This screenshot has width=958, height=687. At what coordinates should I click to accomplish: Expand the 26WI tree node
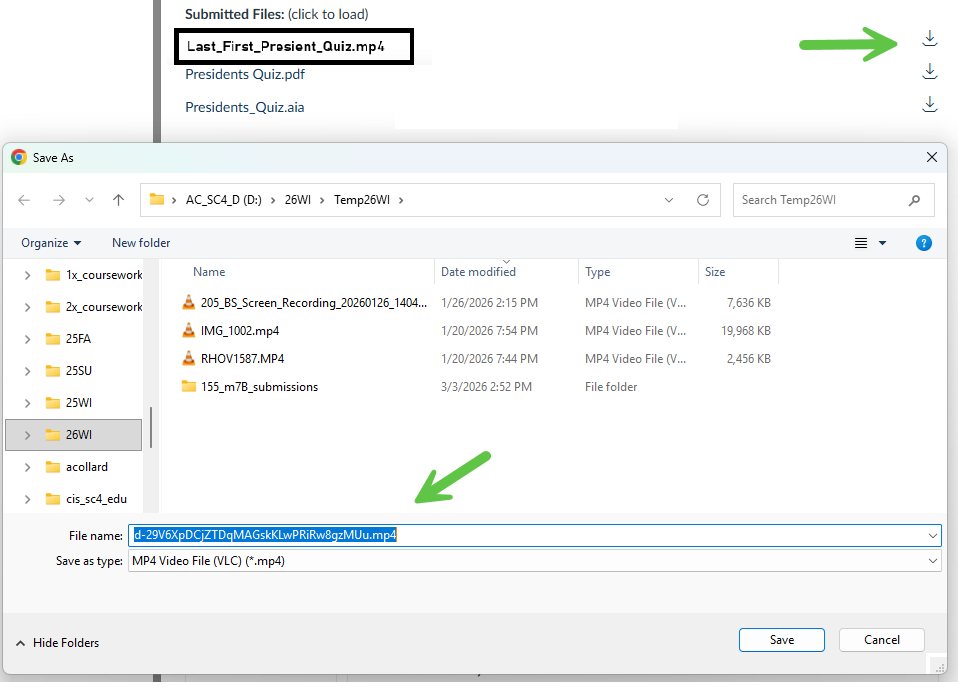(27, 435)
